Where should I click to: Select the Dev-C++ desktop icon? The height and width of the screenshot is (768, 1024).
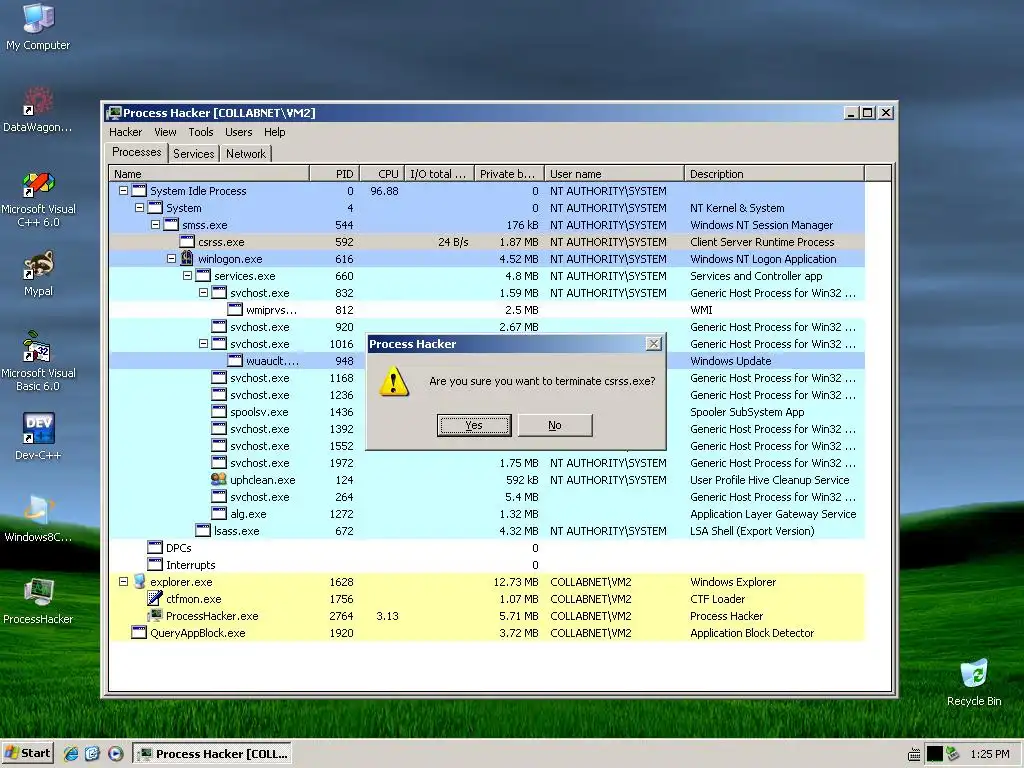[x=38, y=436]
